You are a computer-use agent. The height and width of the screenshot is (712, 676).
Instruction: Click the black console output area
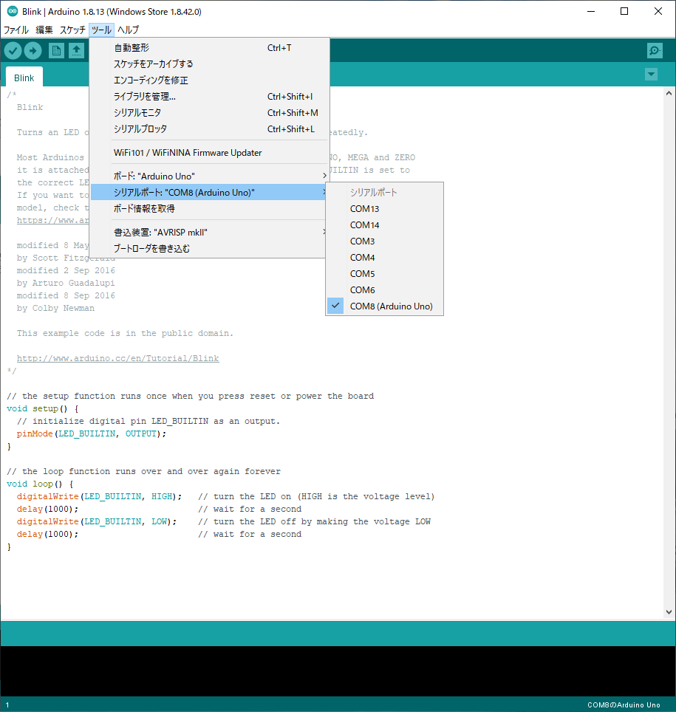coord(338,671)
